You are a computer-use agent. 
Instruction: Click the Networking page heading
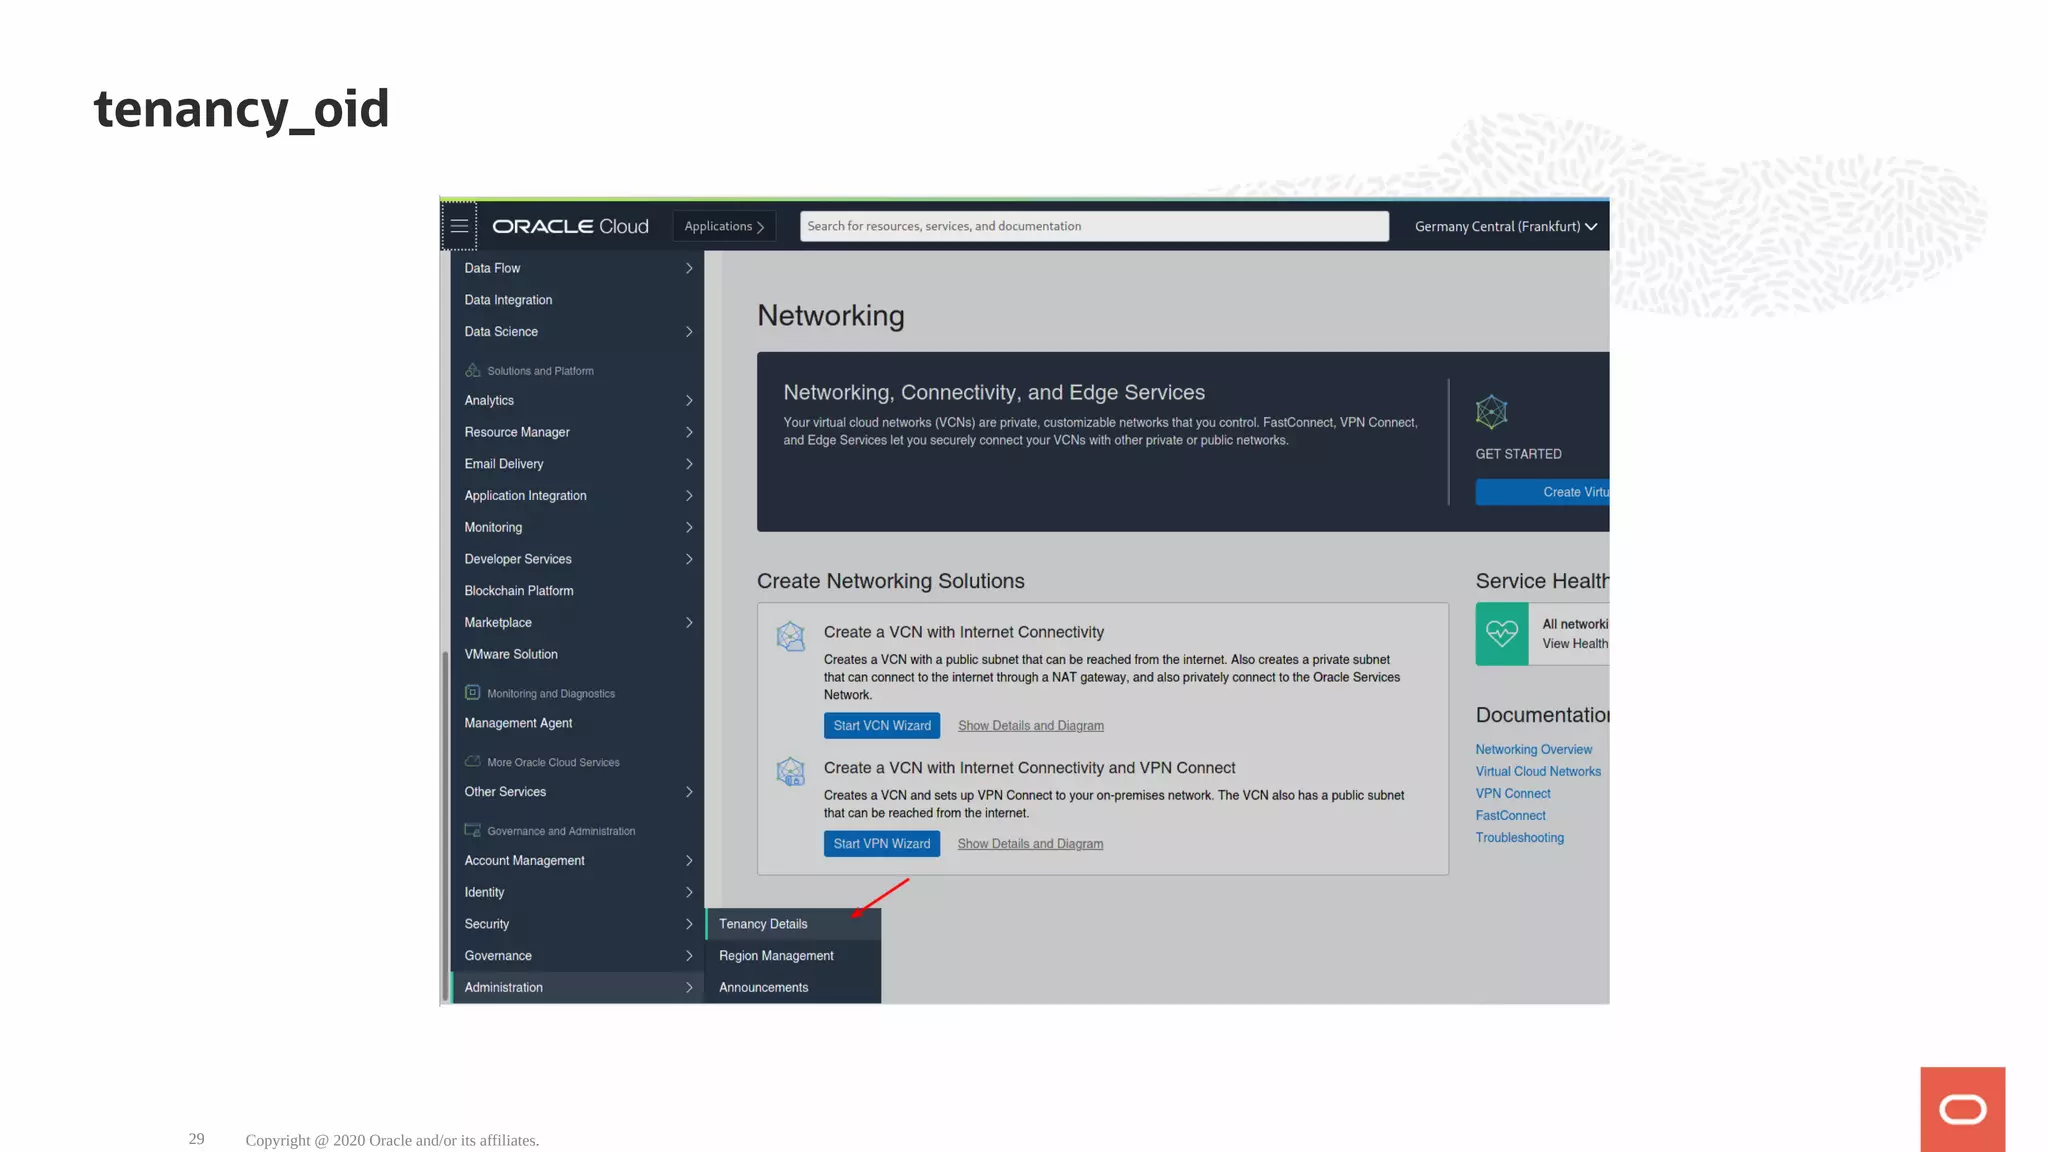point(831,316)
